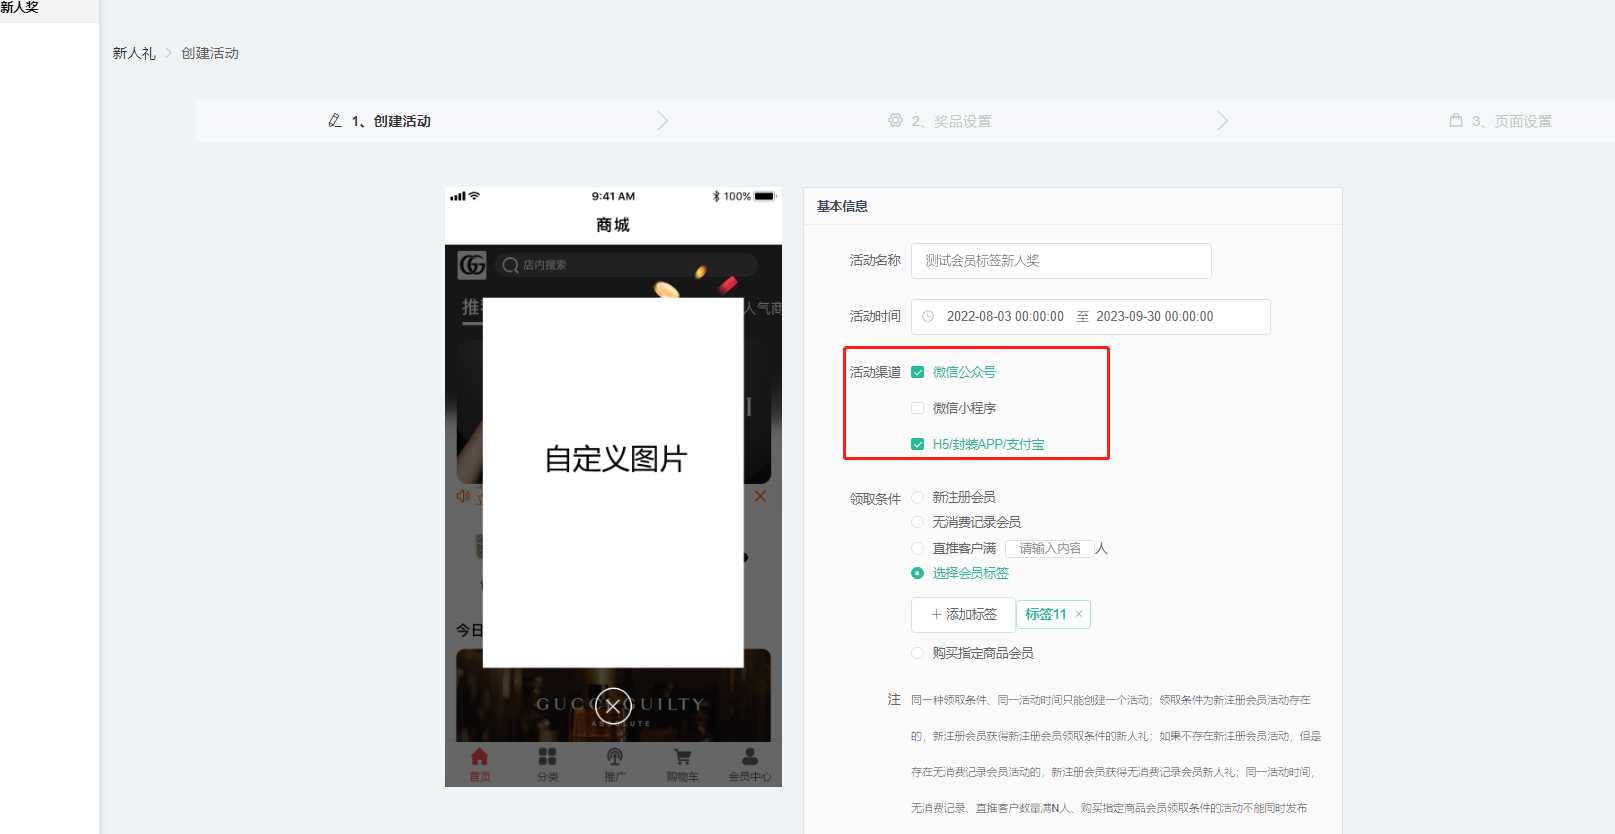
Task: Close the custom image popup in preview
Action: (x=613, y=706)
